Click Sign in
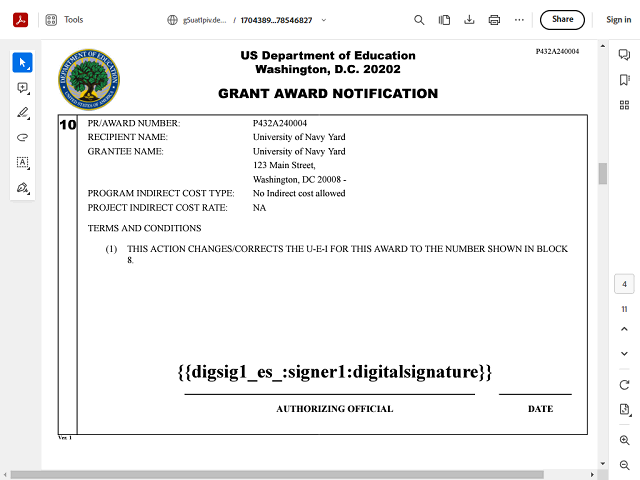 [x=618, y=20]
